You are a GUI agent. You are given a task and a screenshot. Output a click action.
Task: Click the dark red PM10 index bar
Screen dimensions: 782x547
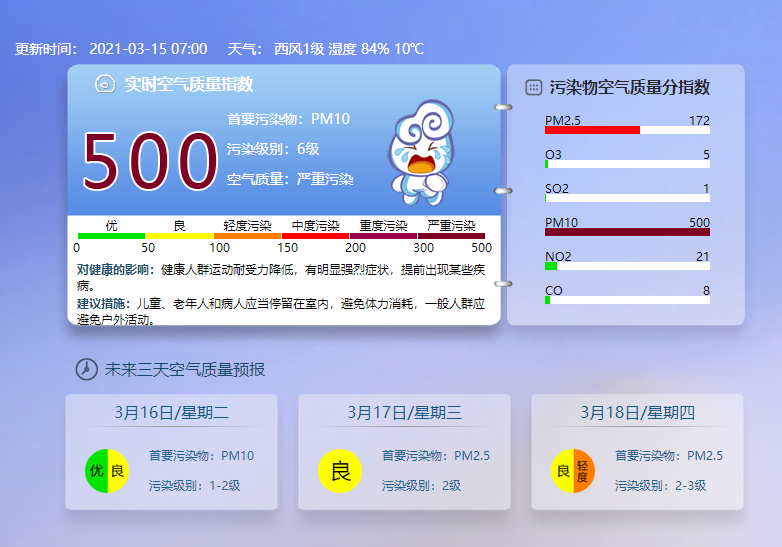tap(627, 232)
